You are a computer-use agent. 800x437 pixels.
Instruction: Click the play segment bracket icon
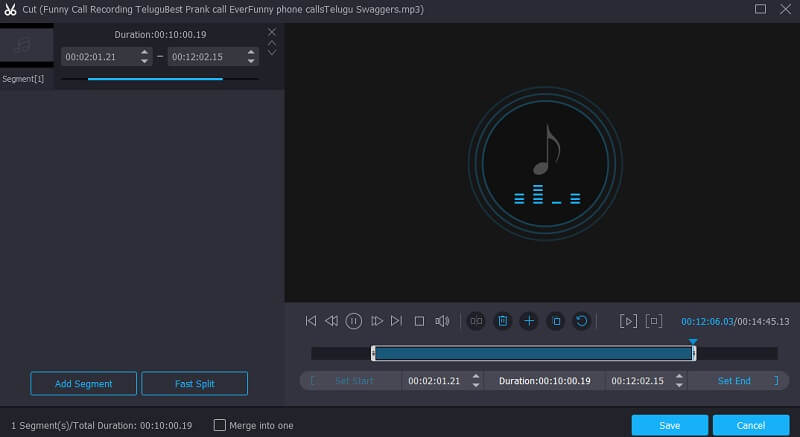tap(628, 321)
